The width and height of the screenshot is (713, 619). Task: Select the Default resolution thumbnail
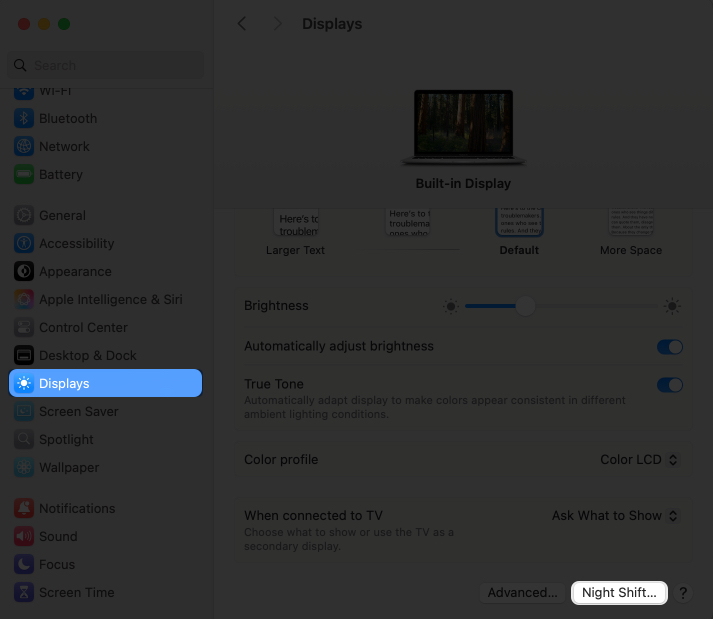click(519, 222)
